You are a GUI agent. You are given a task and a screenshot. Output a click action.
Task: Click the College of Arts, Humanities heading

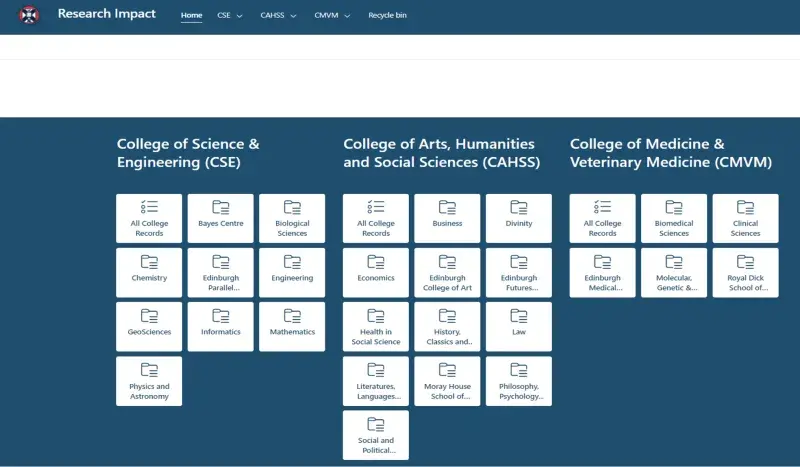[442, 153]
